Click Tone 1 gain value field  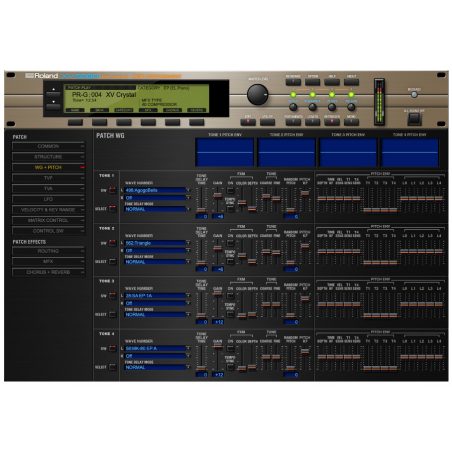[x=218, y=217]
